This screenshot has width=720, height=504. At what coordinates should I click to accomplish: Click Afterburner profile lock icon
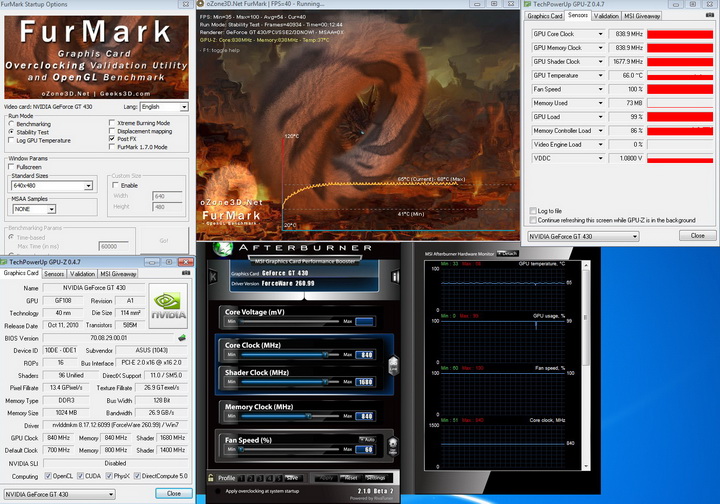(x=209, y=478)
